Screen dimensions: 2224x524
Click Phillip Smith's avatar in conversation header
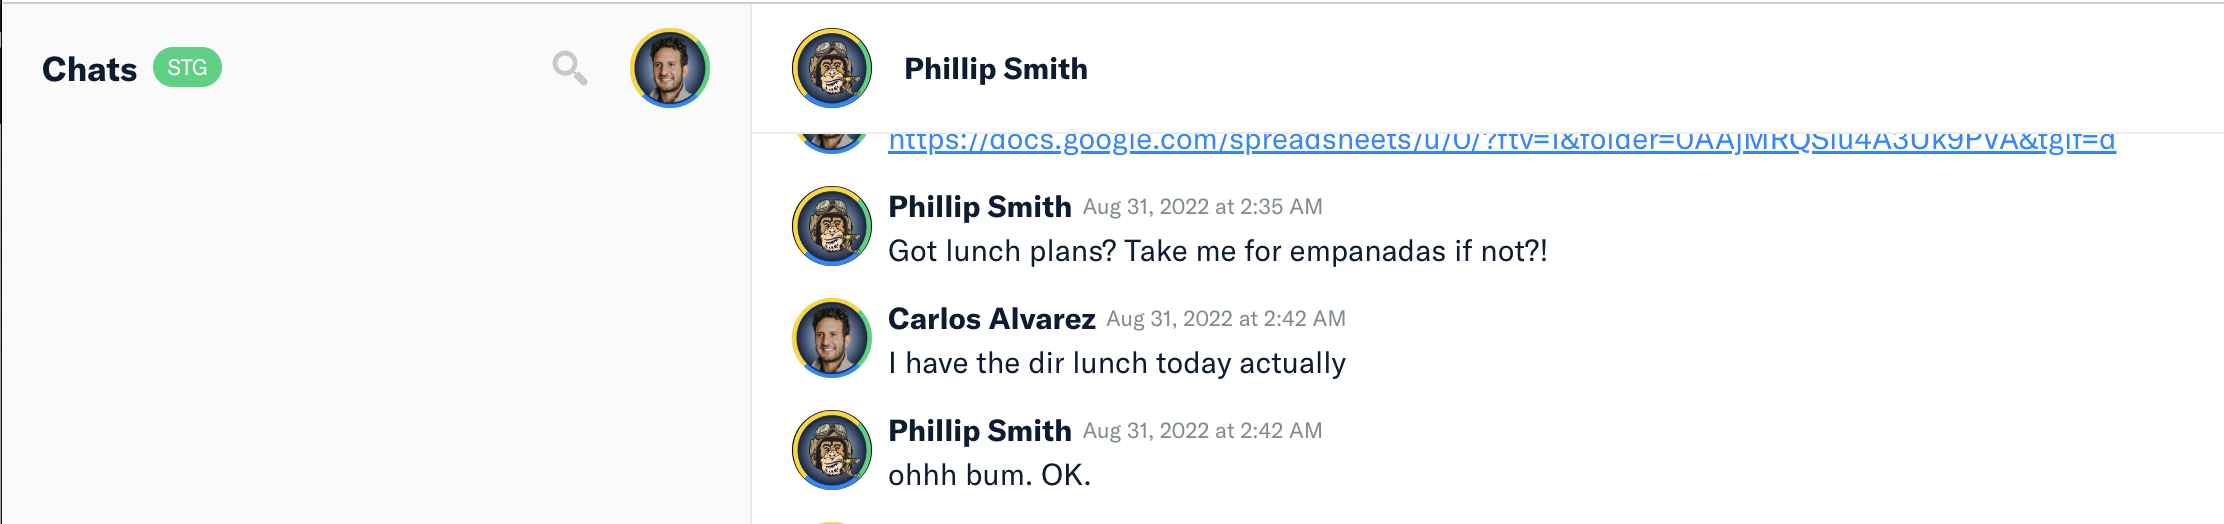[832, 68]
